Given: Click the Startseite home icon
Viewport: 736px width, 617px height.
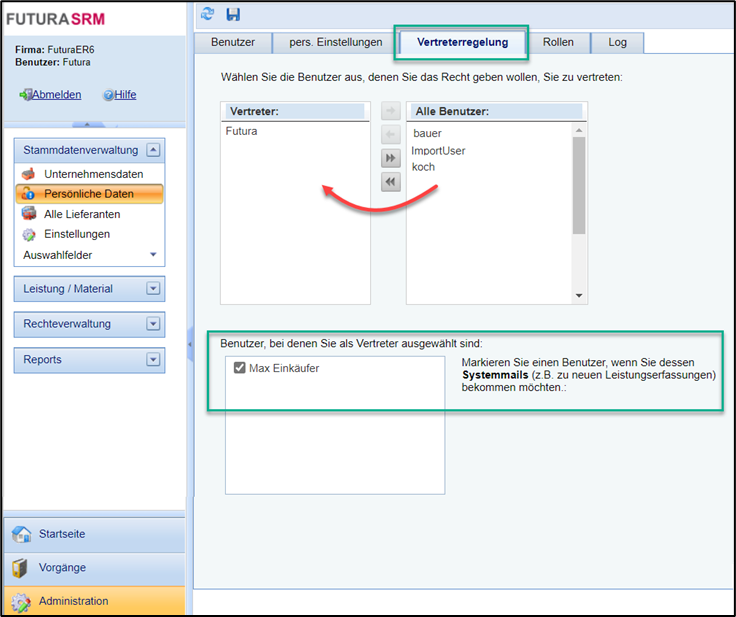Looking at the screenshot, I should click(21, 534).
